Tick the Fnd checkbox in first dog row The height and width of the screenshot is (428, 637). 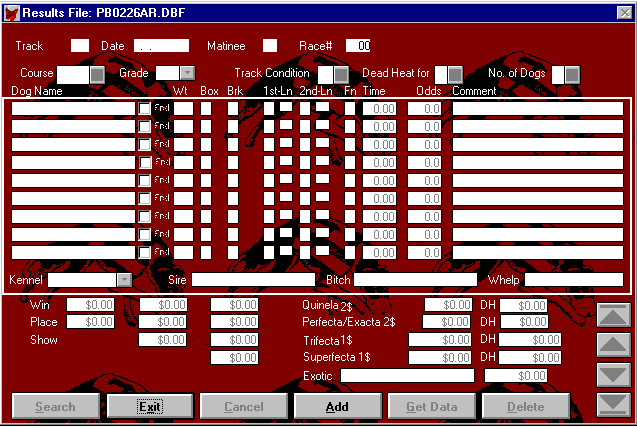point(145,108)
